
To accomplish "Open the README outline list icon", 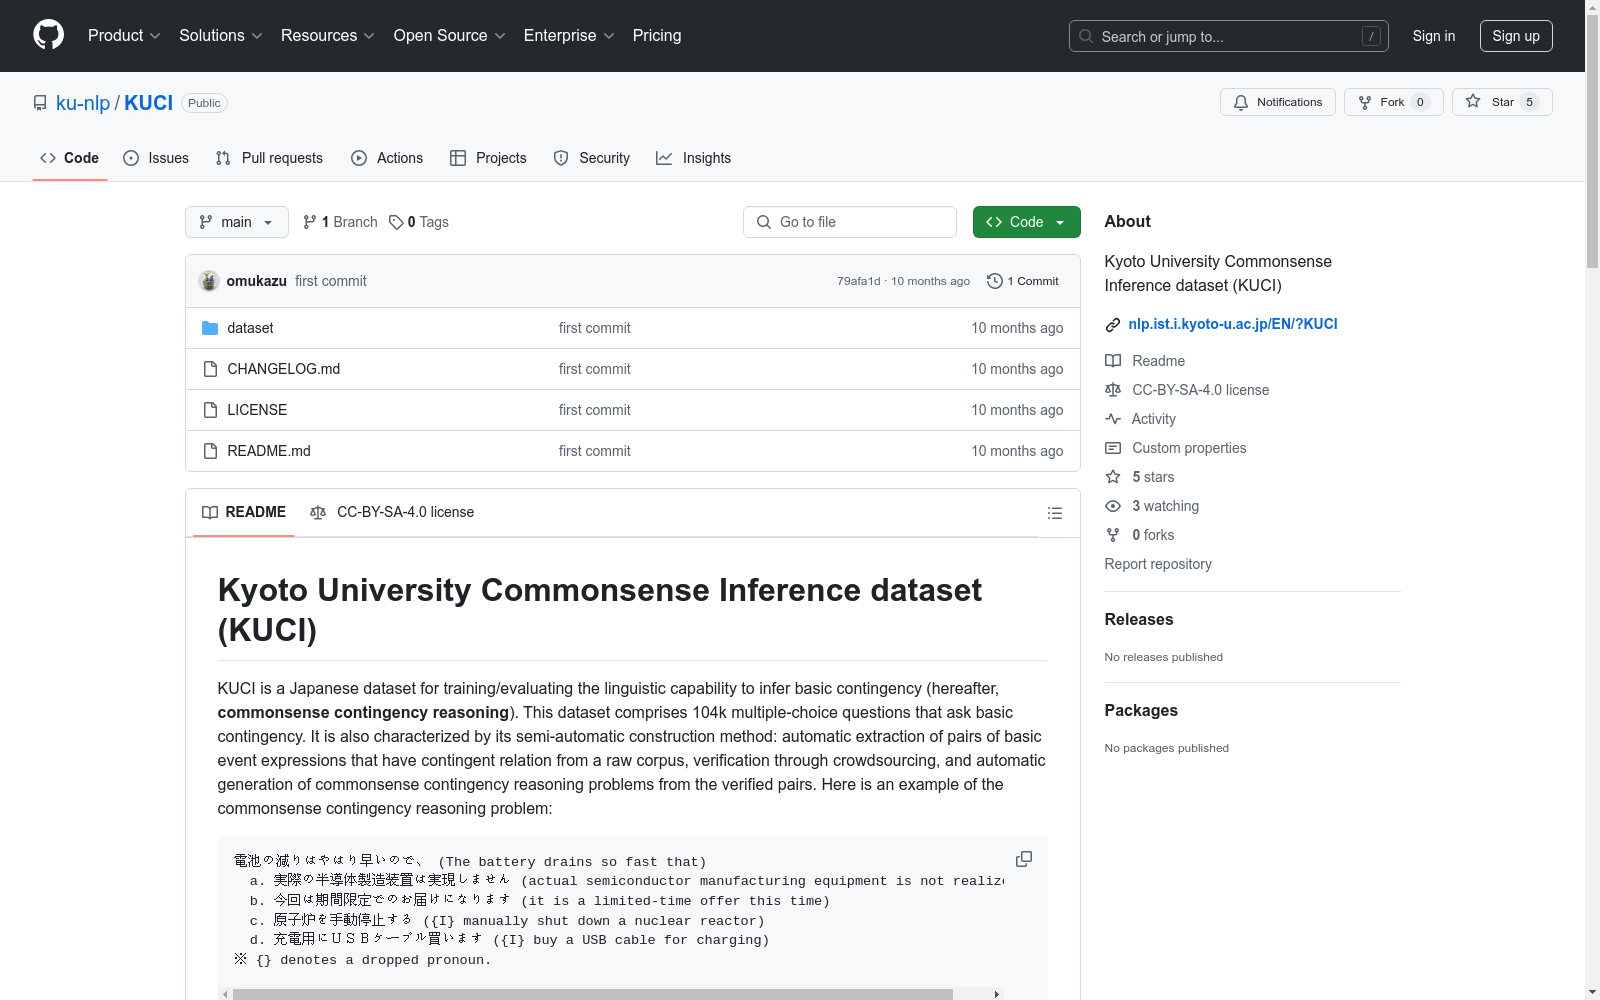I will [1054, 513].
